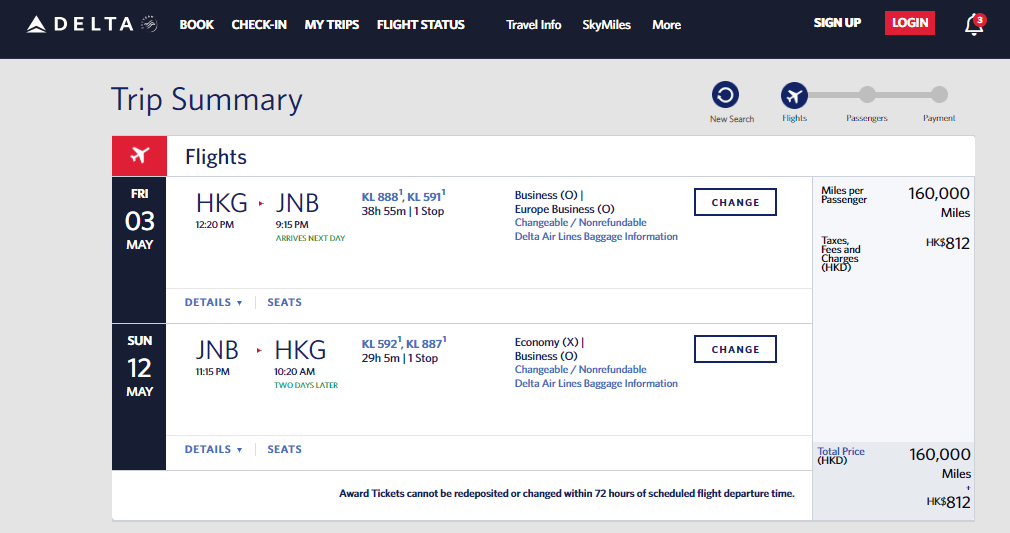Viewport: 1010px width, 533px height.
Task: Open the Travel Info menu
Action: click(x=533, y=24)
